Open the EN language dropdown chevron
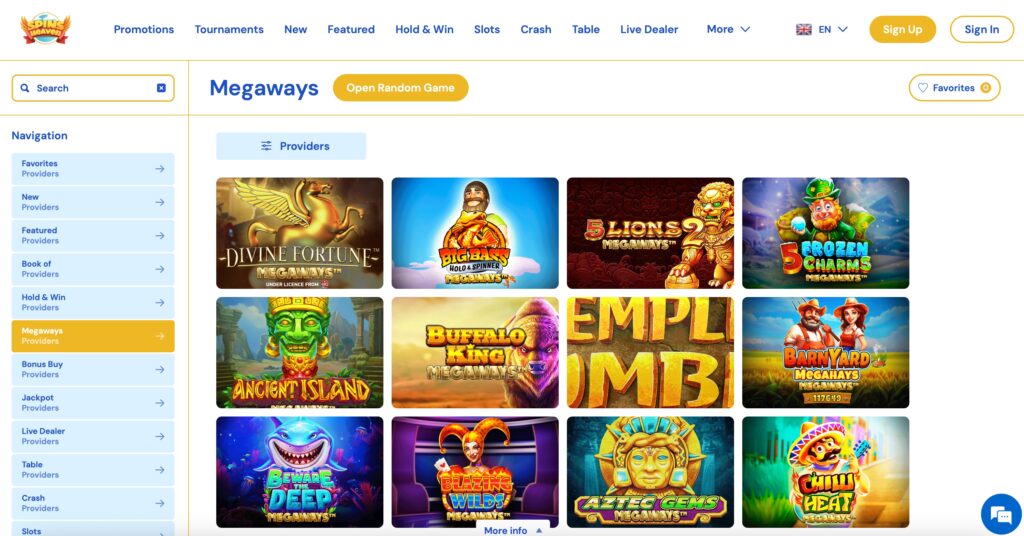Screen dimensions: 1024x536 click(842, 29)
